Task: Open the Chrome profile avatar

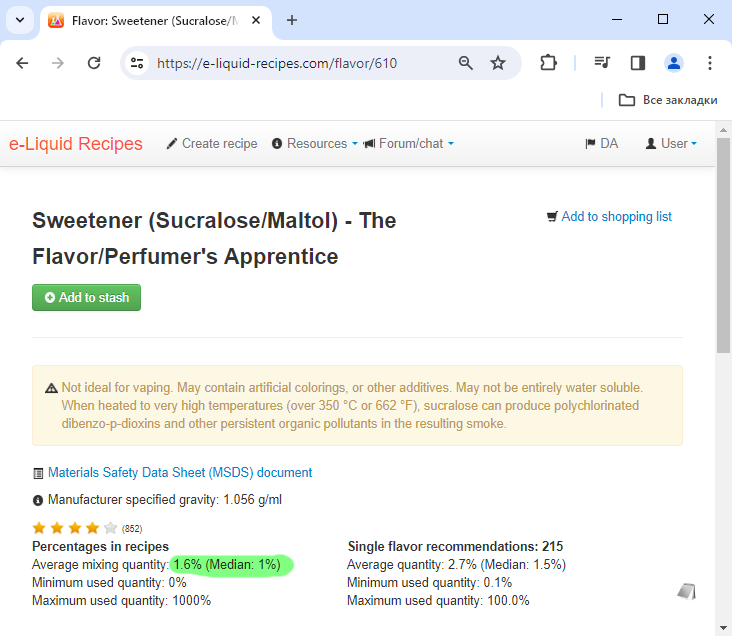Action: 674,63
